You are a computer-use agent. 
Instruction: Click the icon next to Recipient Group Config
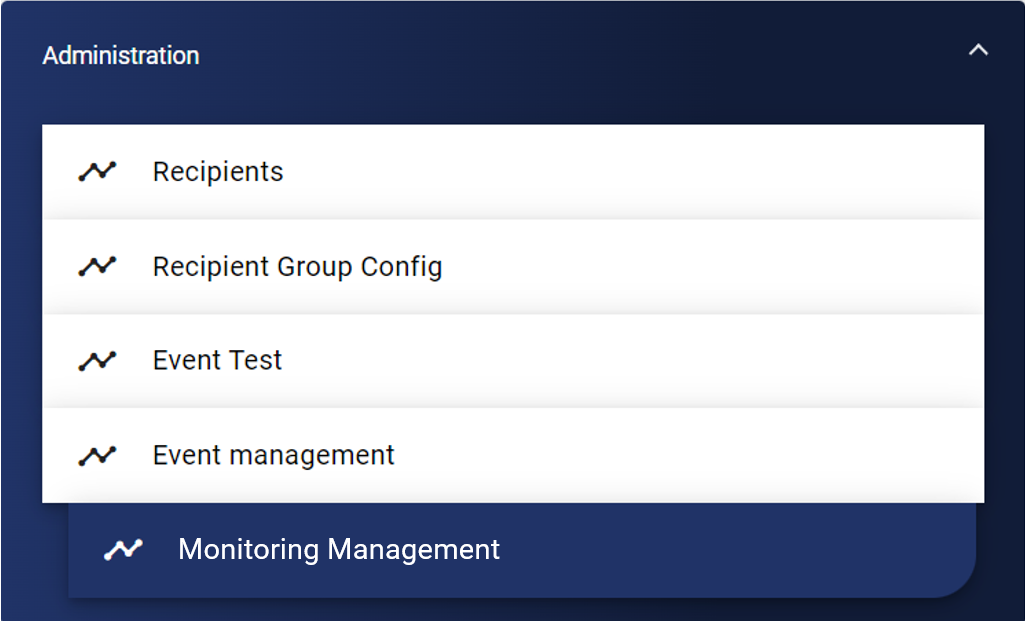coord(97,267)
